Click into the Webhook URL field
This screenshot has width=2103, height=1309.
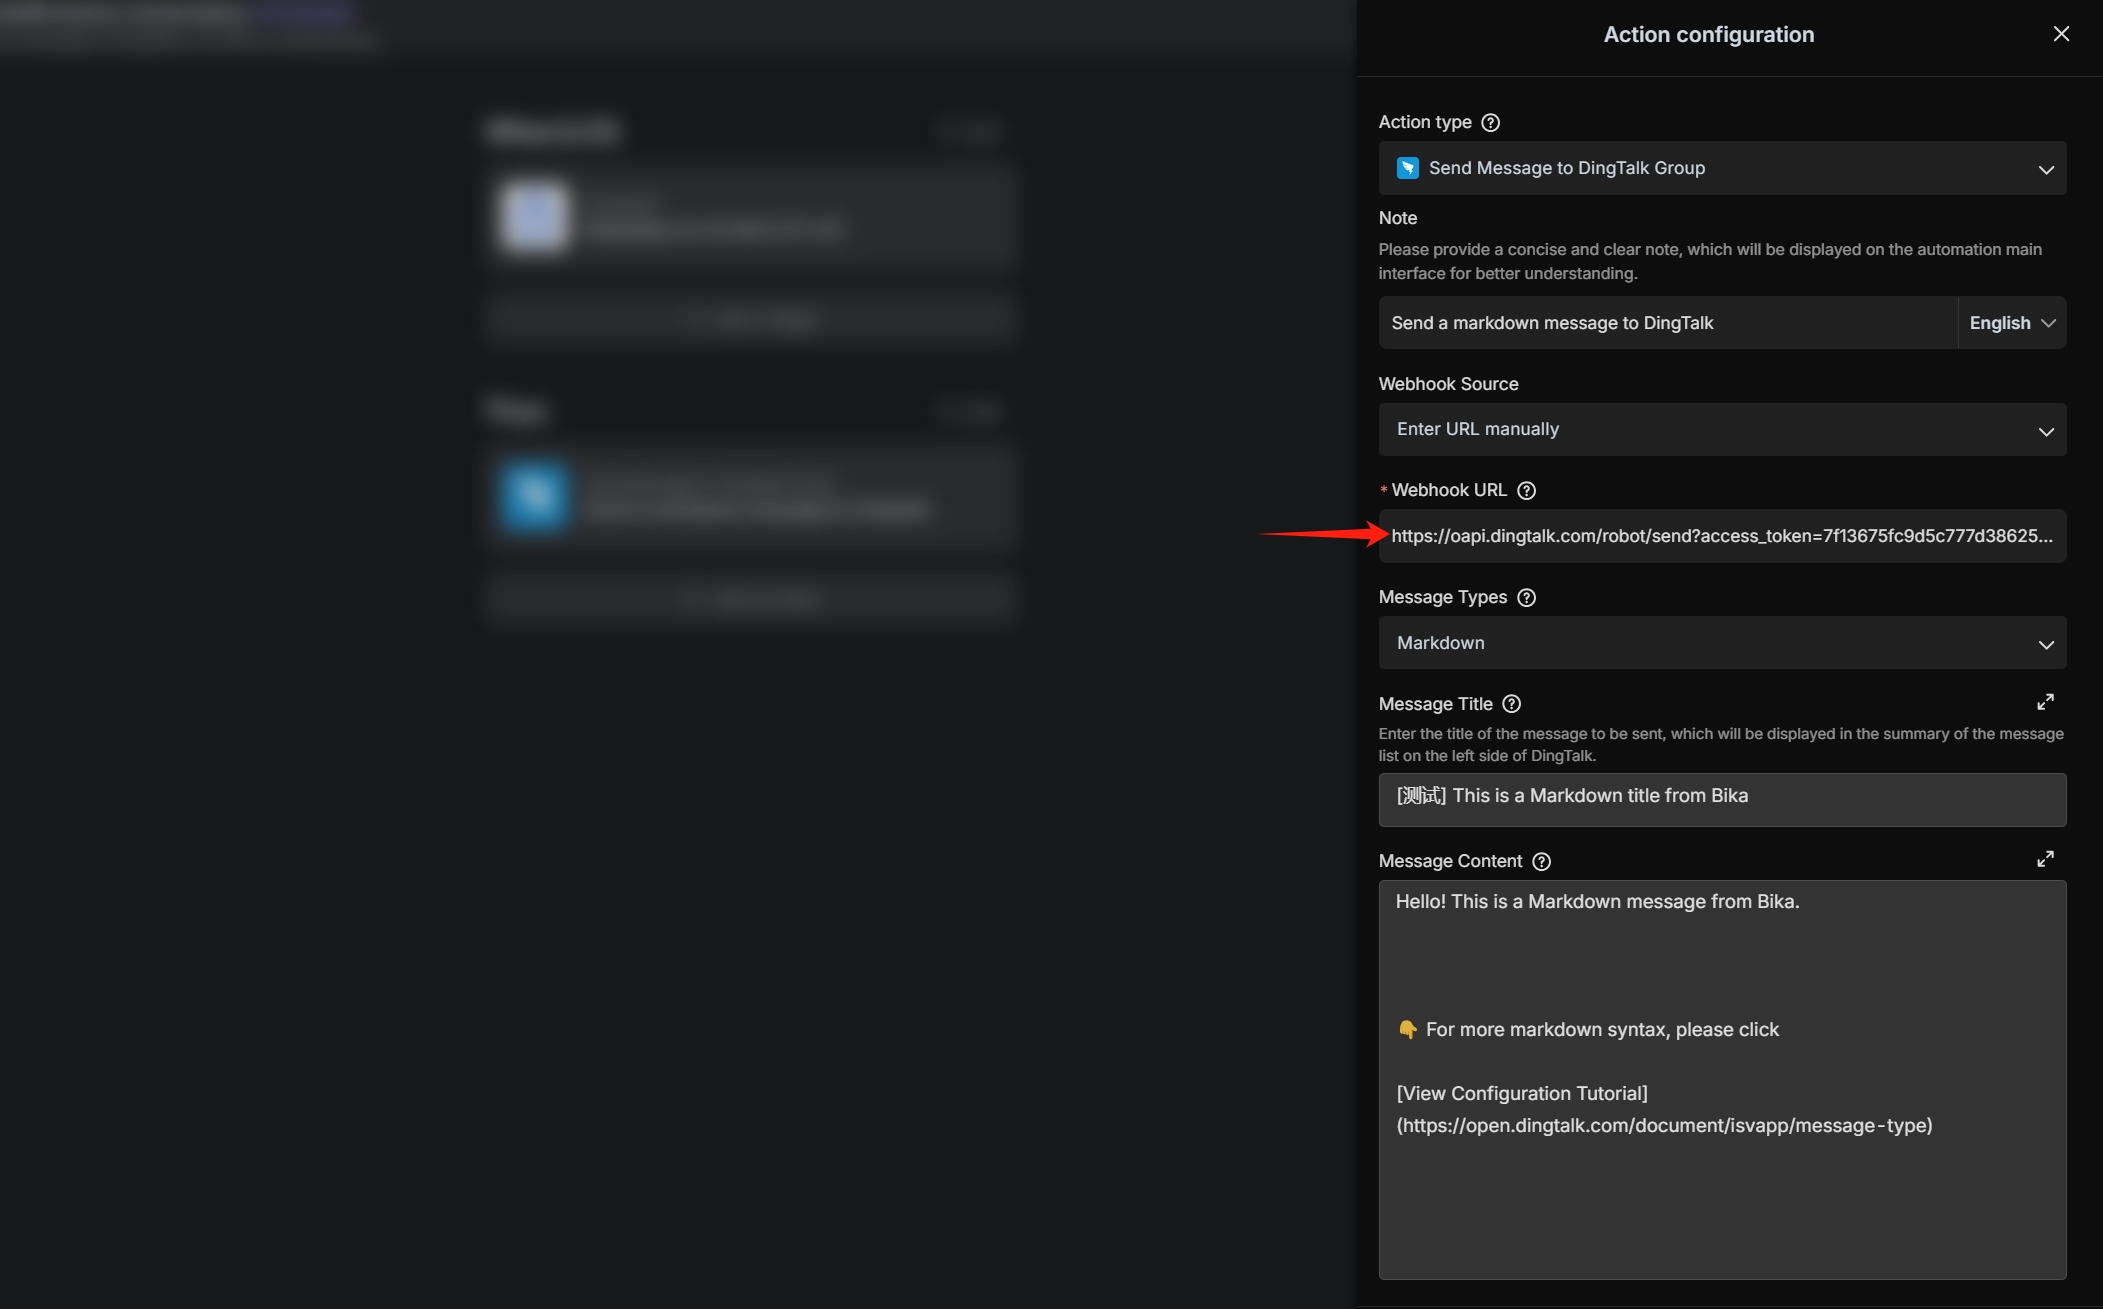pyautogui.click(x=1722, y=536)
